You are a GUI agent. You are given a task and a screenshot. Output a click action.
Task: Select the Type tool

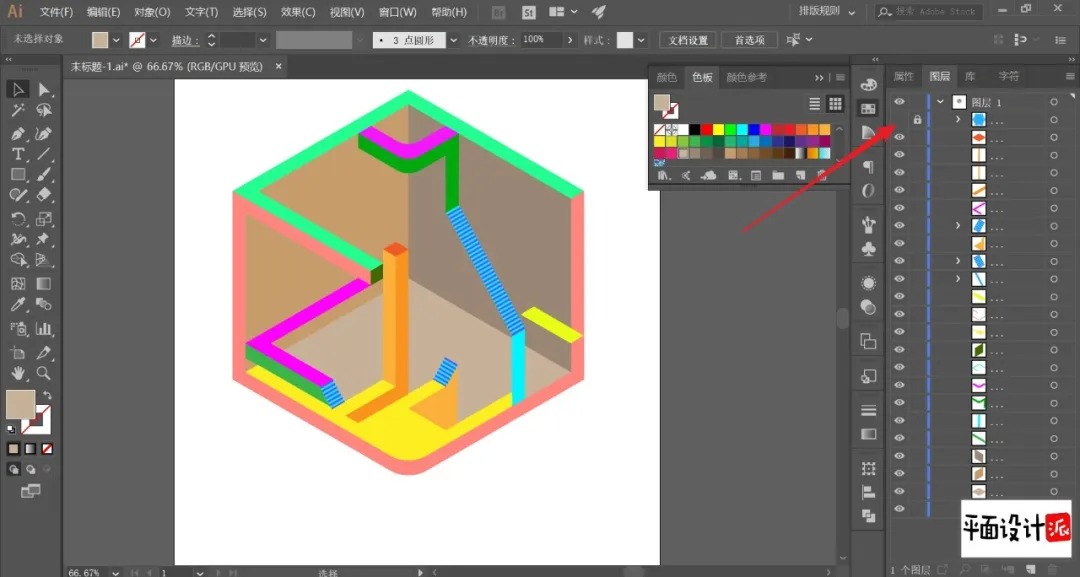coord(18,154)
